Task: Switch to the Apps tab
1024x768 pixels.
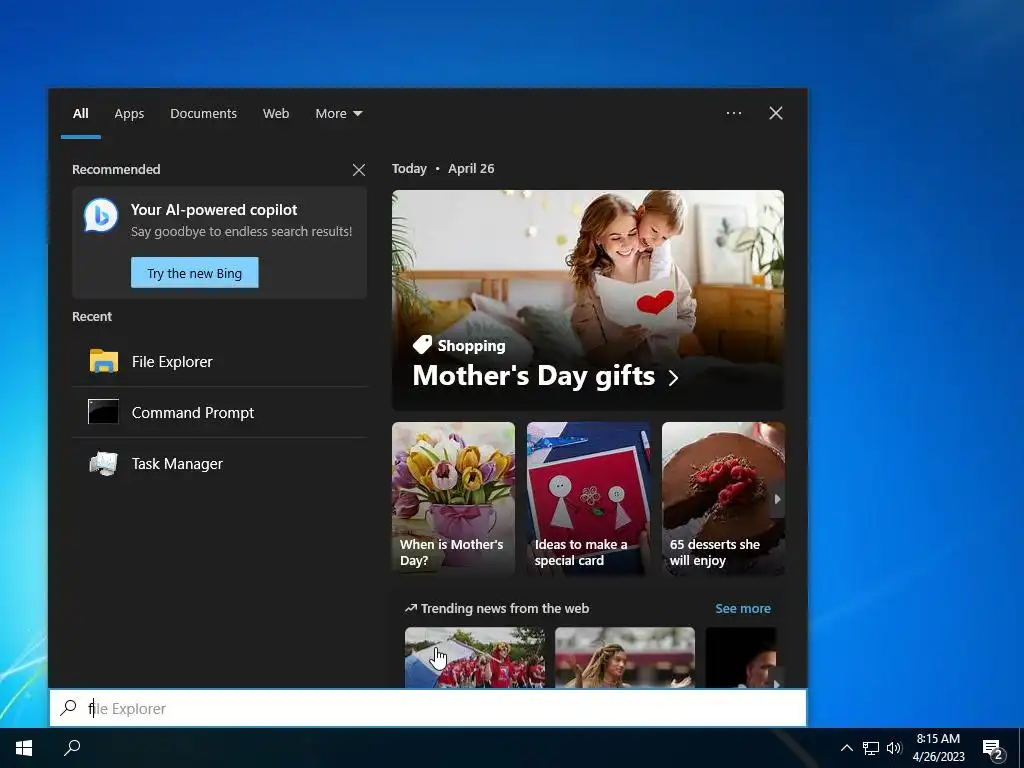Action: tap(129, 114)
